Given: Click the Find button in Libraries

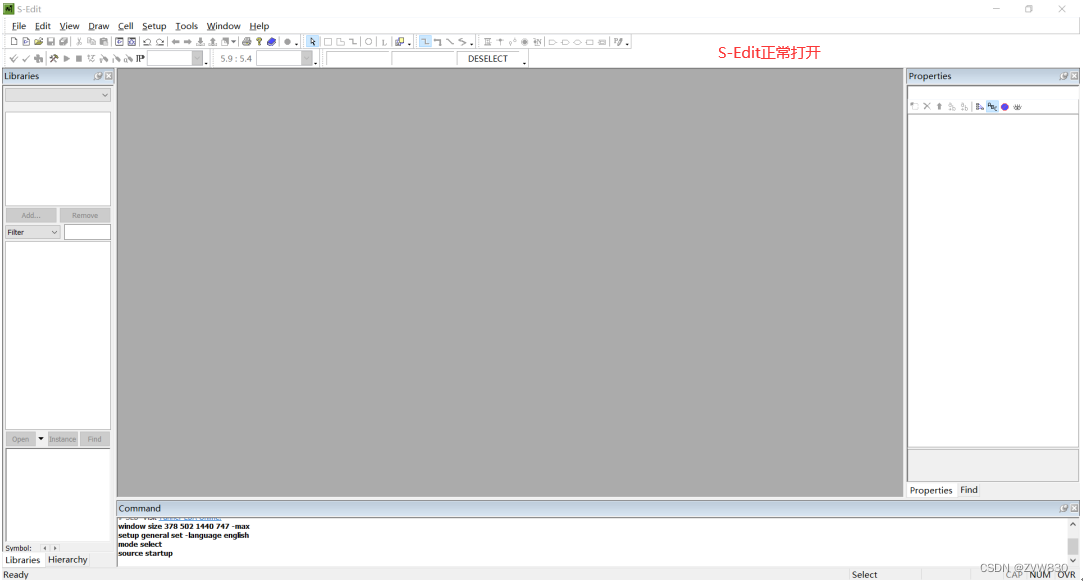Looking at the screenshot, I should pyautogui.click(x=95, y=439).
